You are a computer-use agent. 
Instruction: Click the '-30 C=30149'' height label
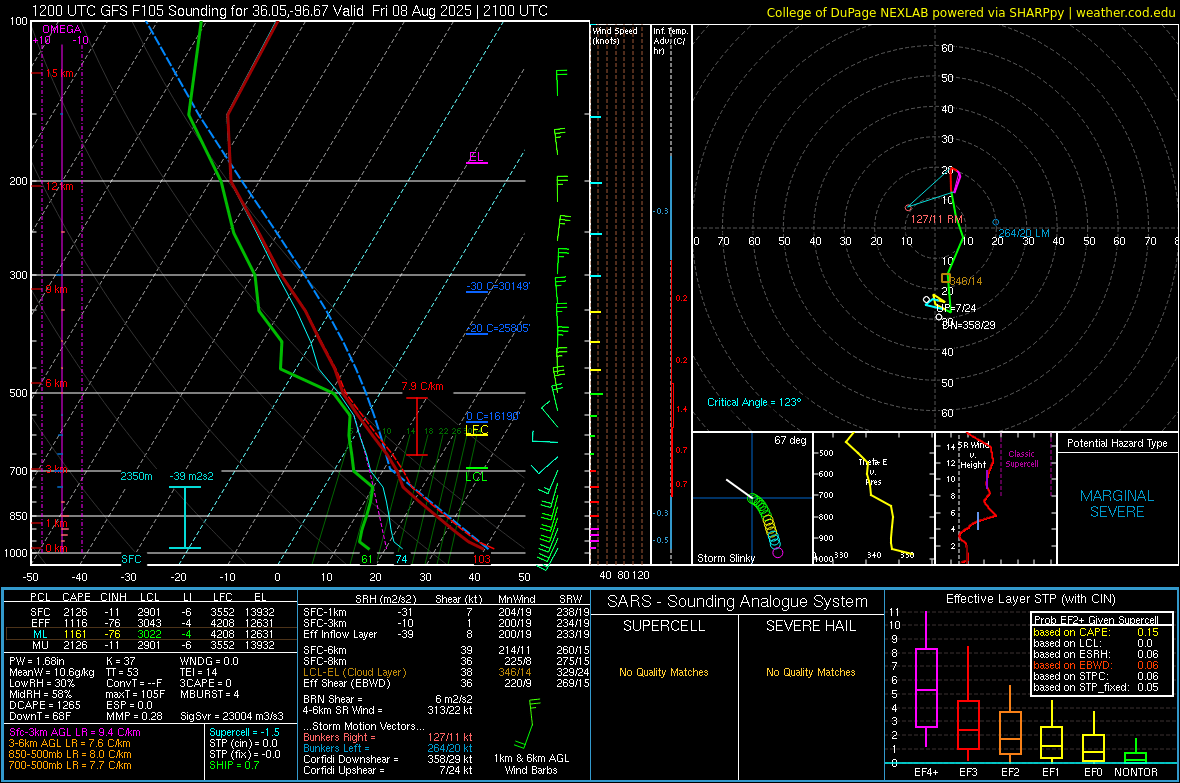click(498, 286)
